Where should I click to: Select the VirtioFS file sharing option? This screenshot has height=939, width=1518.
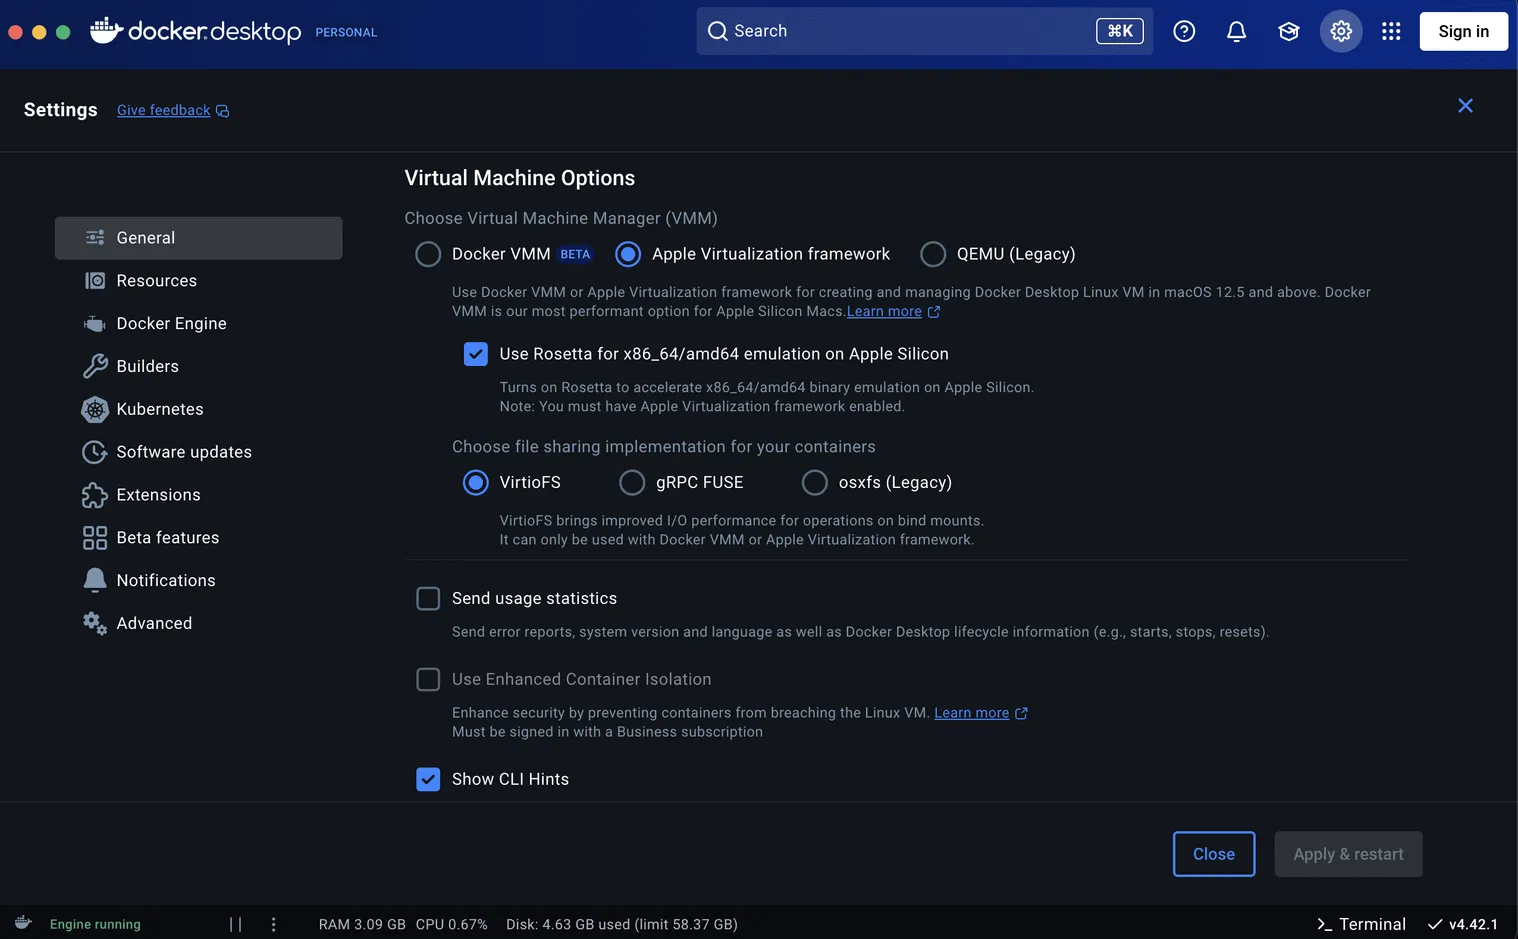476,483
